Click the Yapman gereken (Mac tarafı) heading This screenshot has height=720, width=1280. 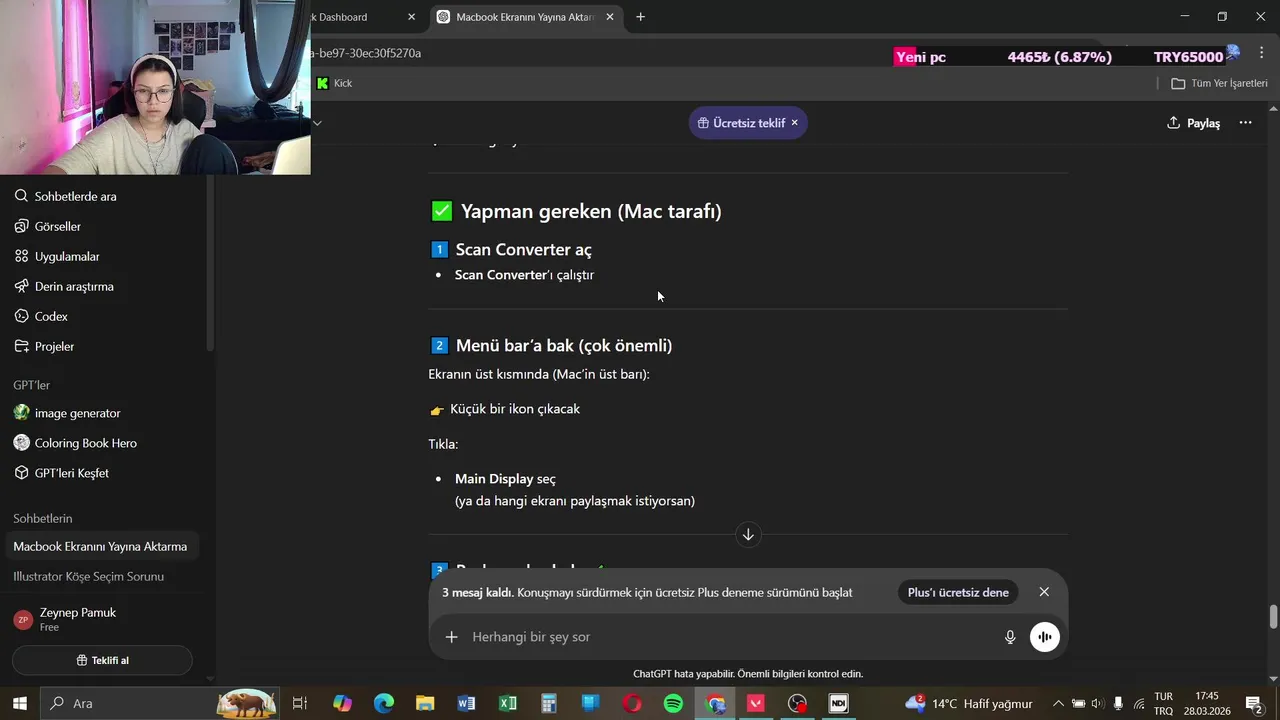[x=576, y=211]
